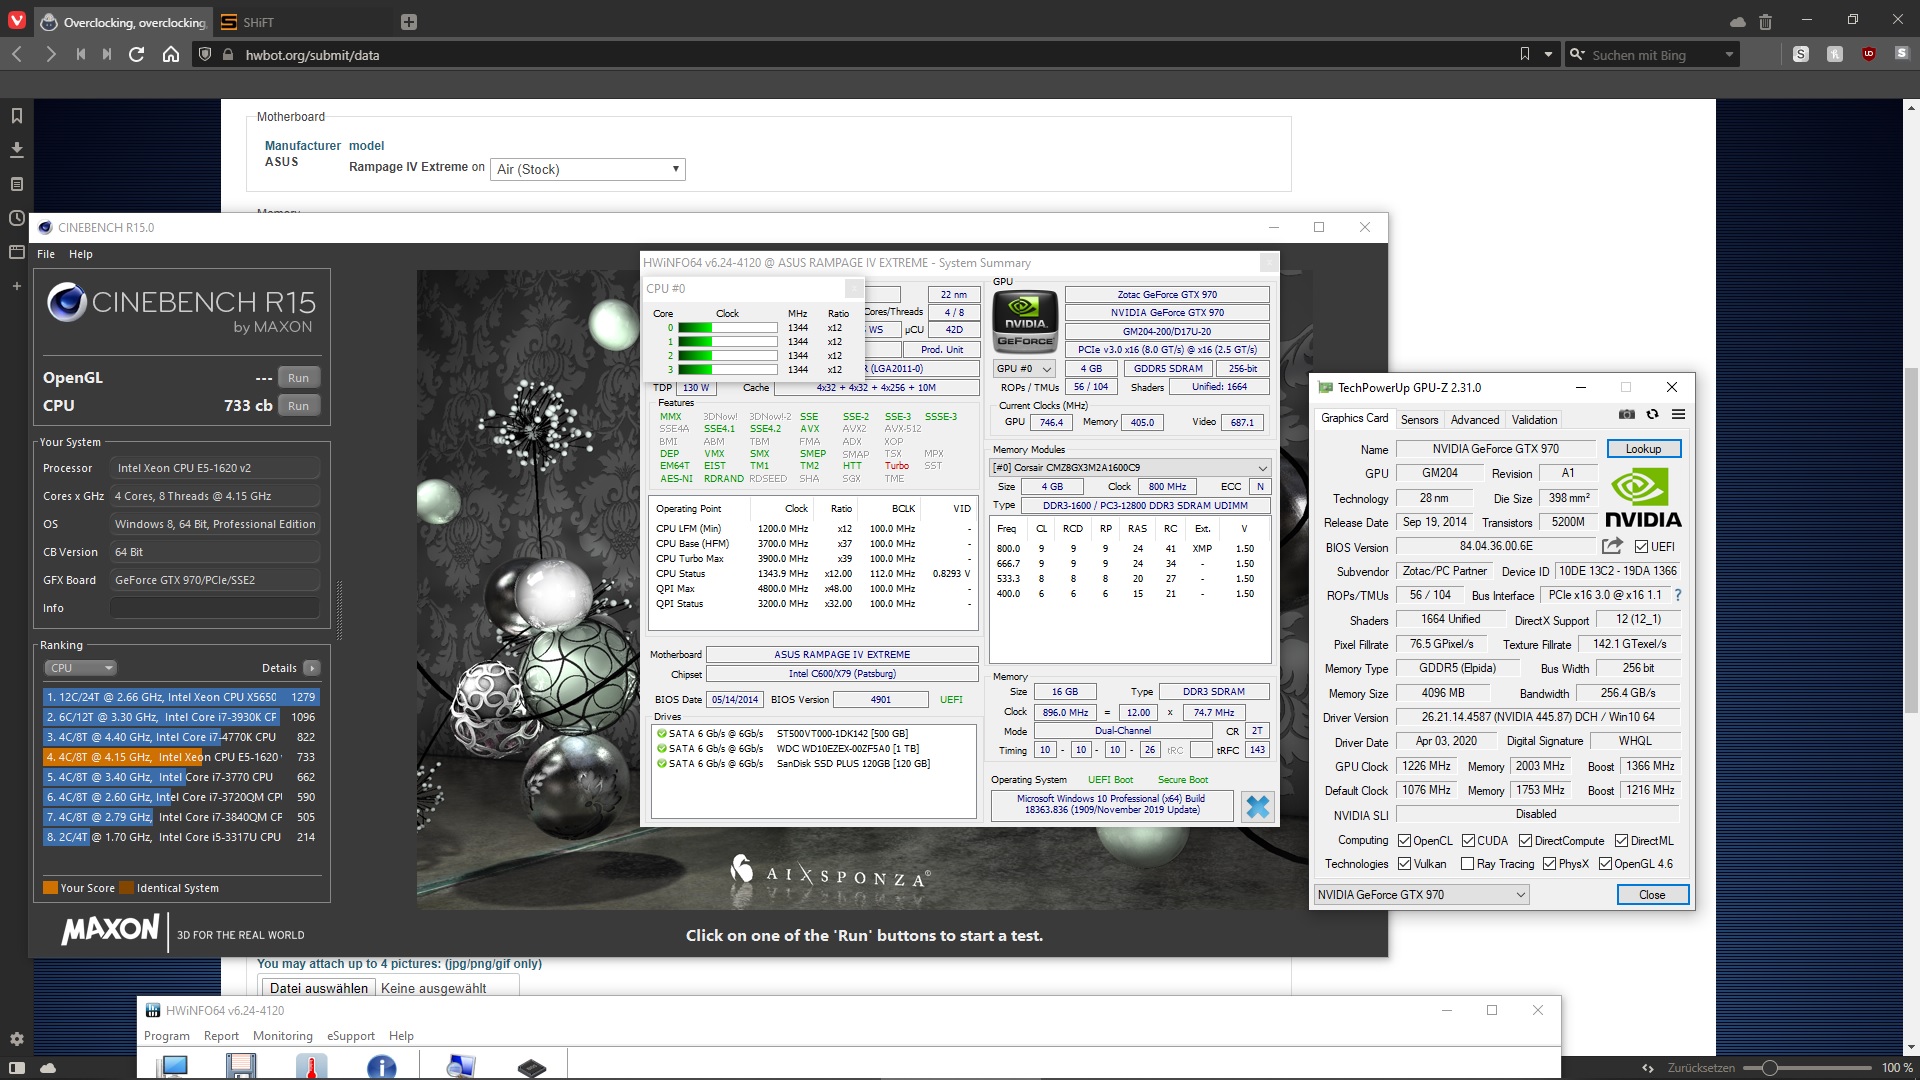Toggle the Vulkan checkbox

point(1404,864)
